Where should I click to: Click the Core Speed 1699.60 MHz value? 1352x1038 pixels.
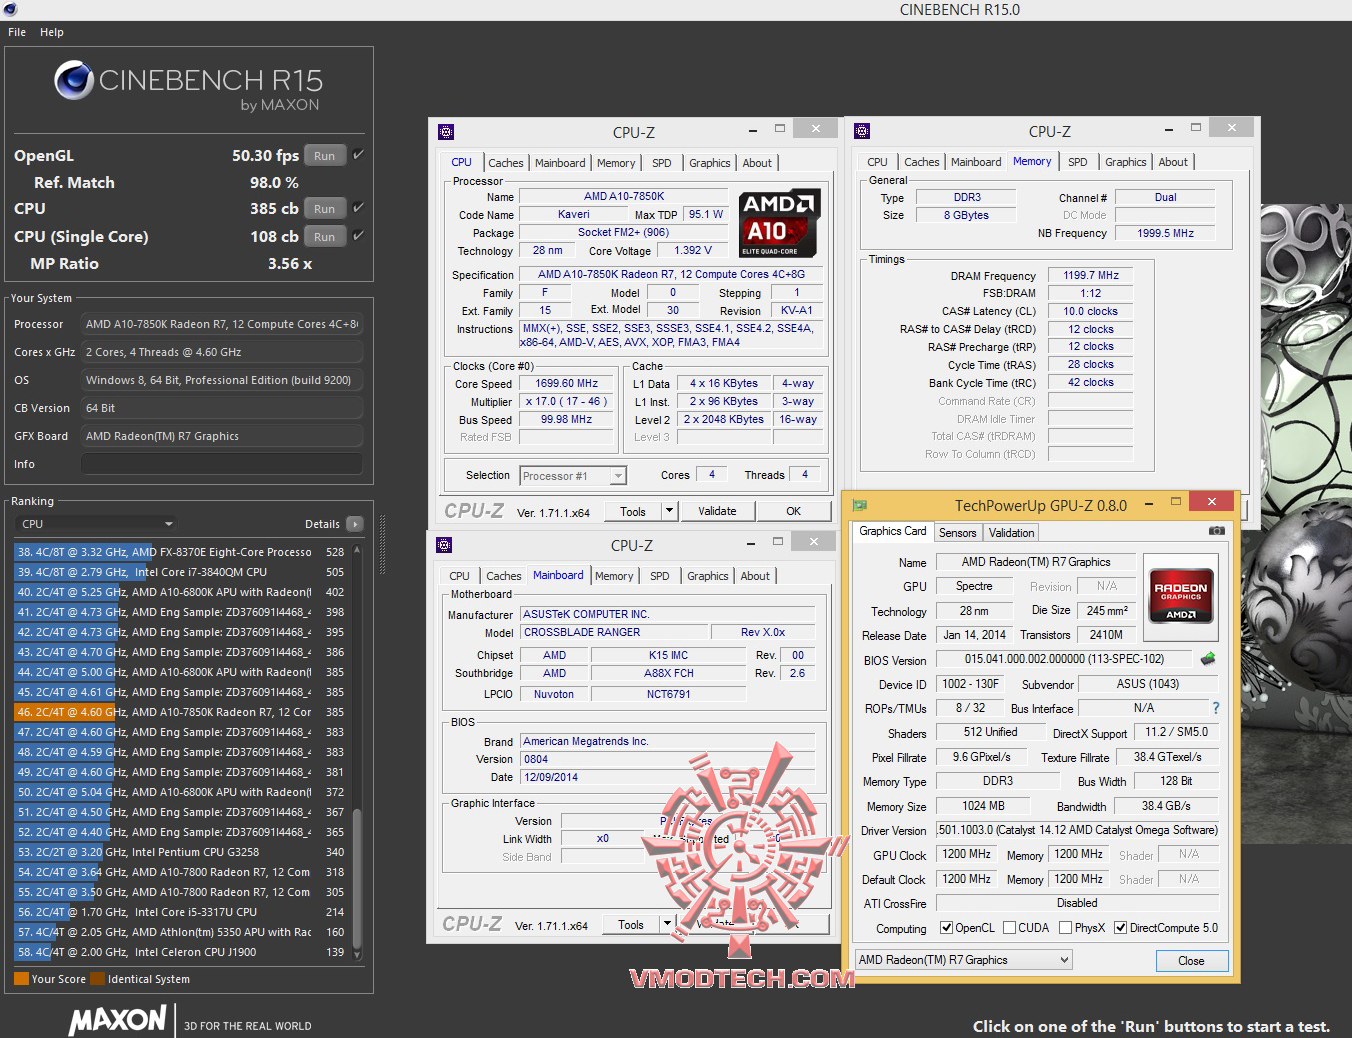566,383
